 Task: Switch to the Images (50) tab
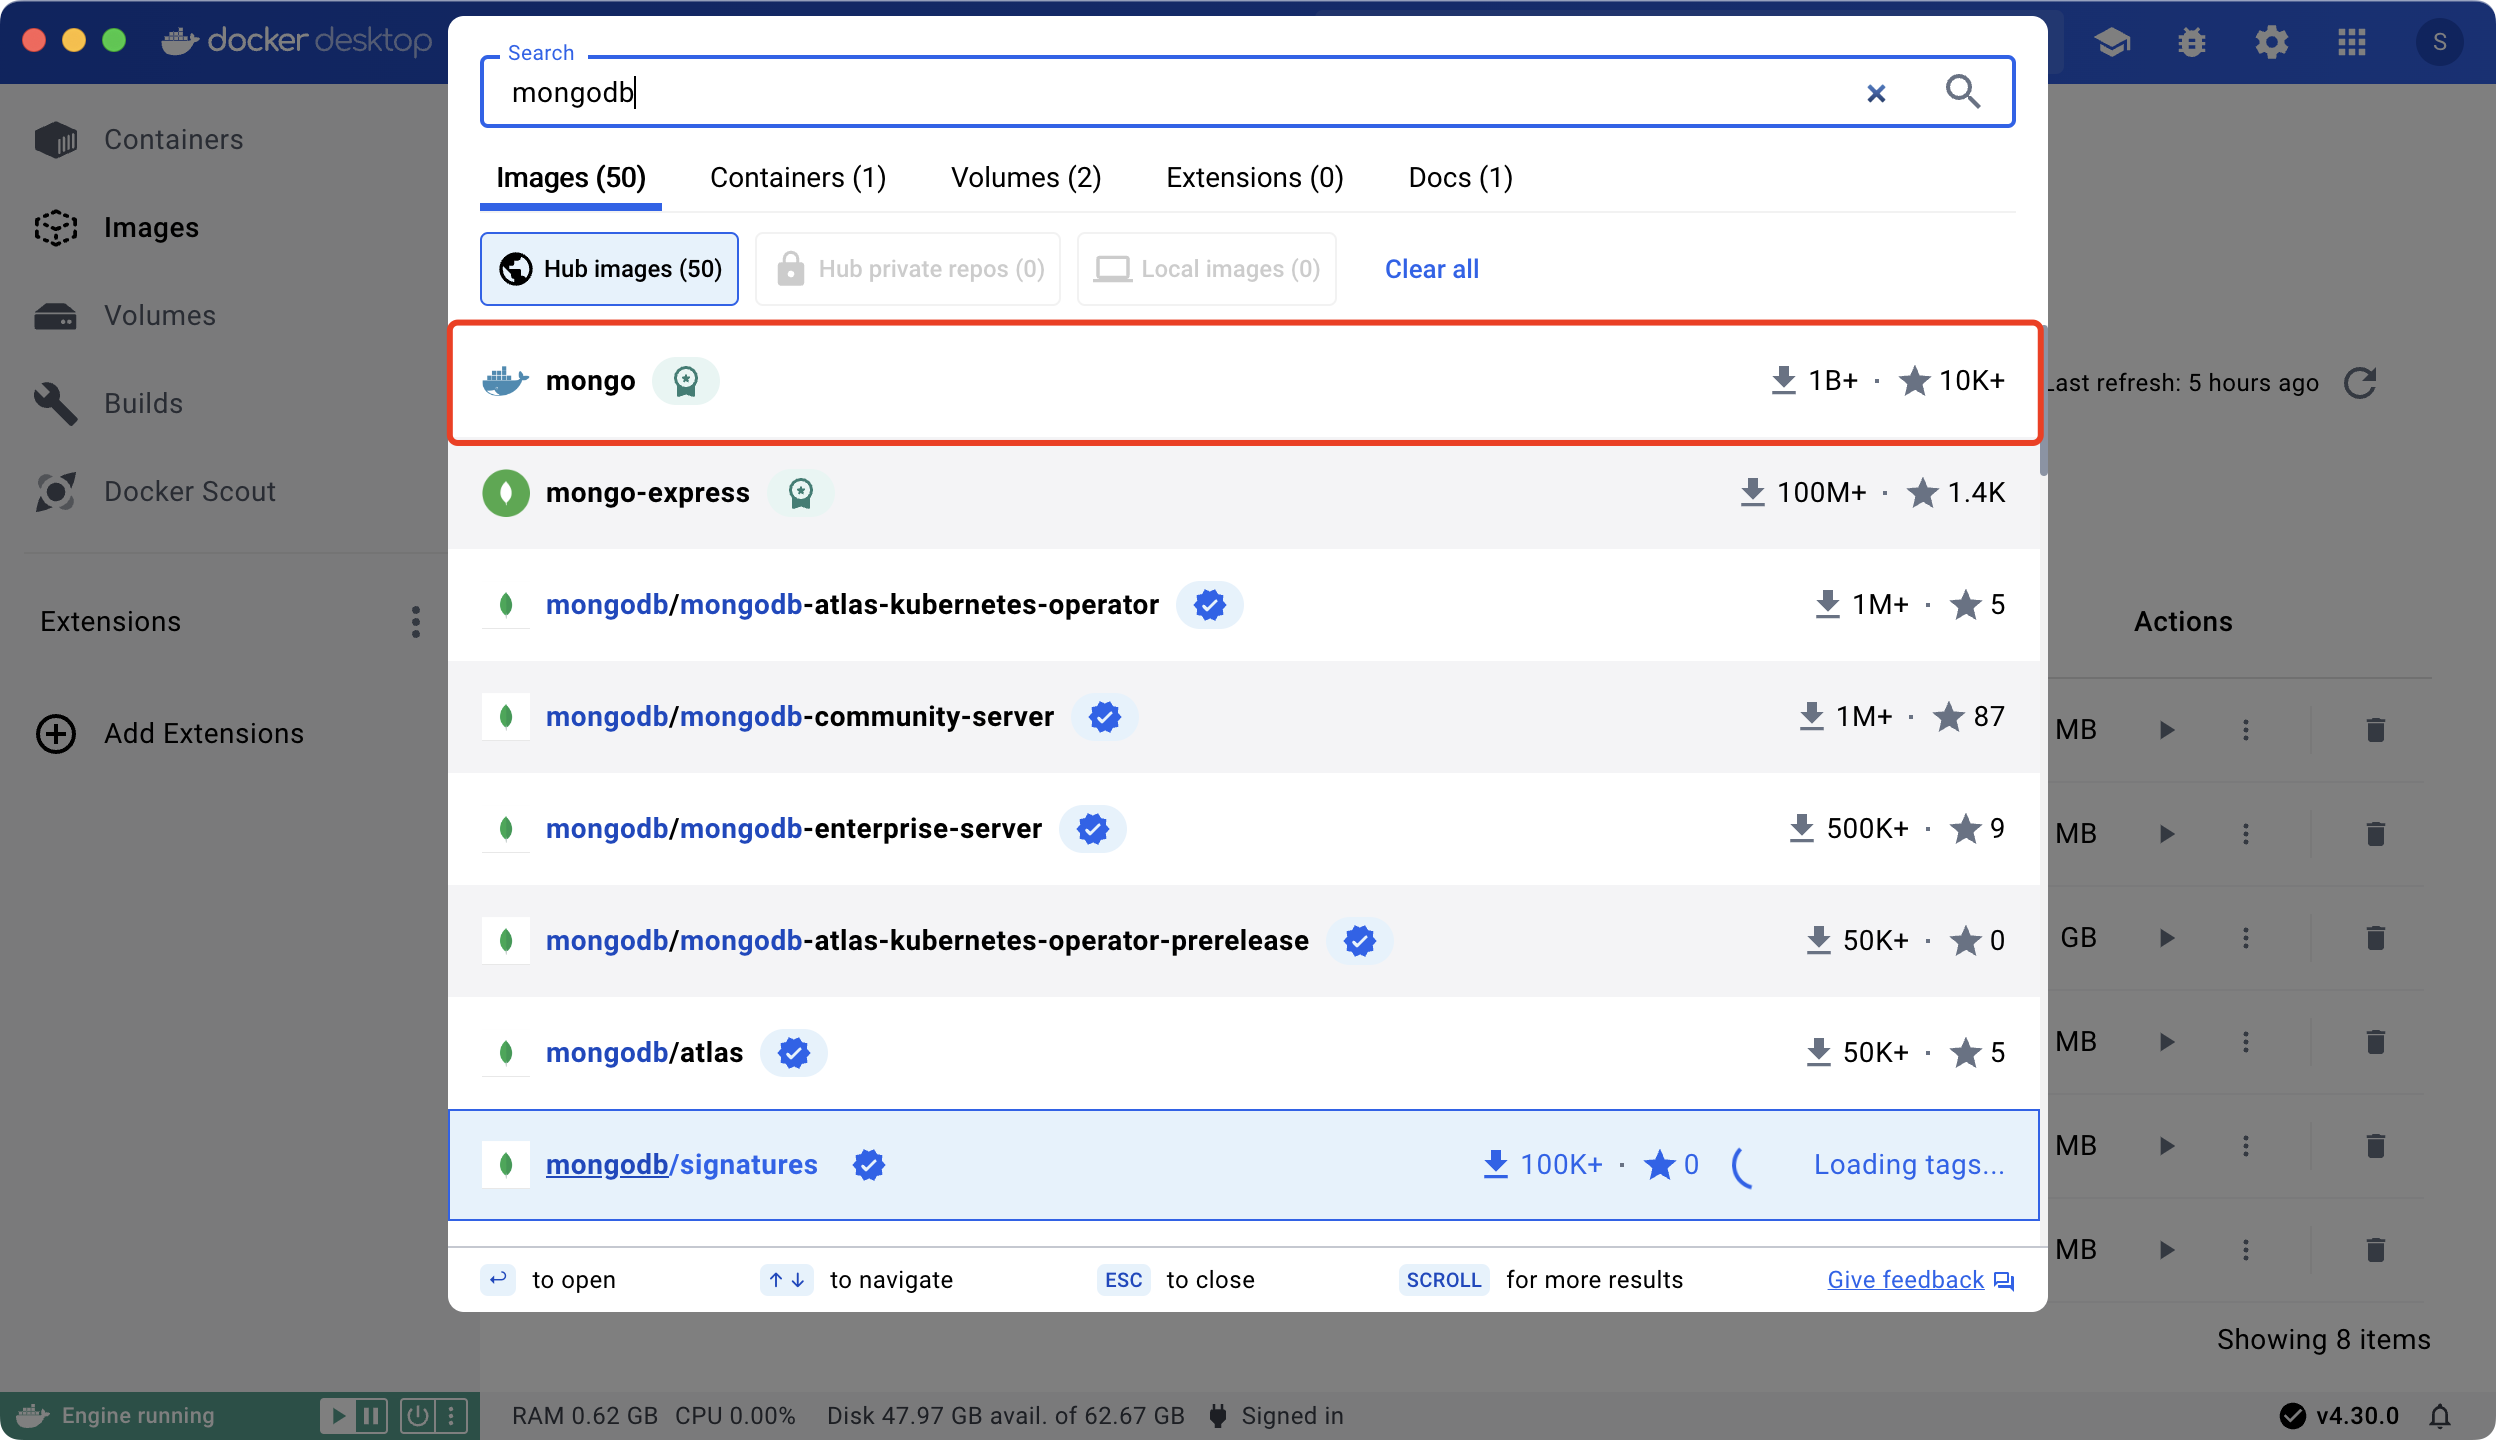click(571, 178)
